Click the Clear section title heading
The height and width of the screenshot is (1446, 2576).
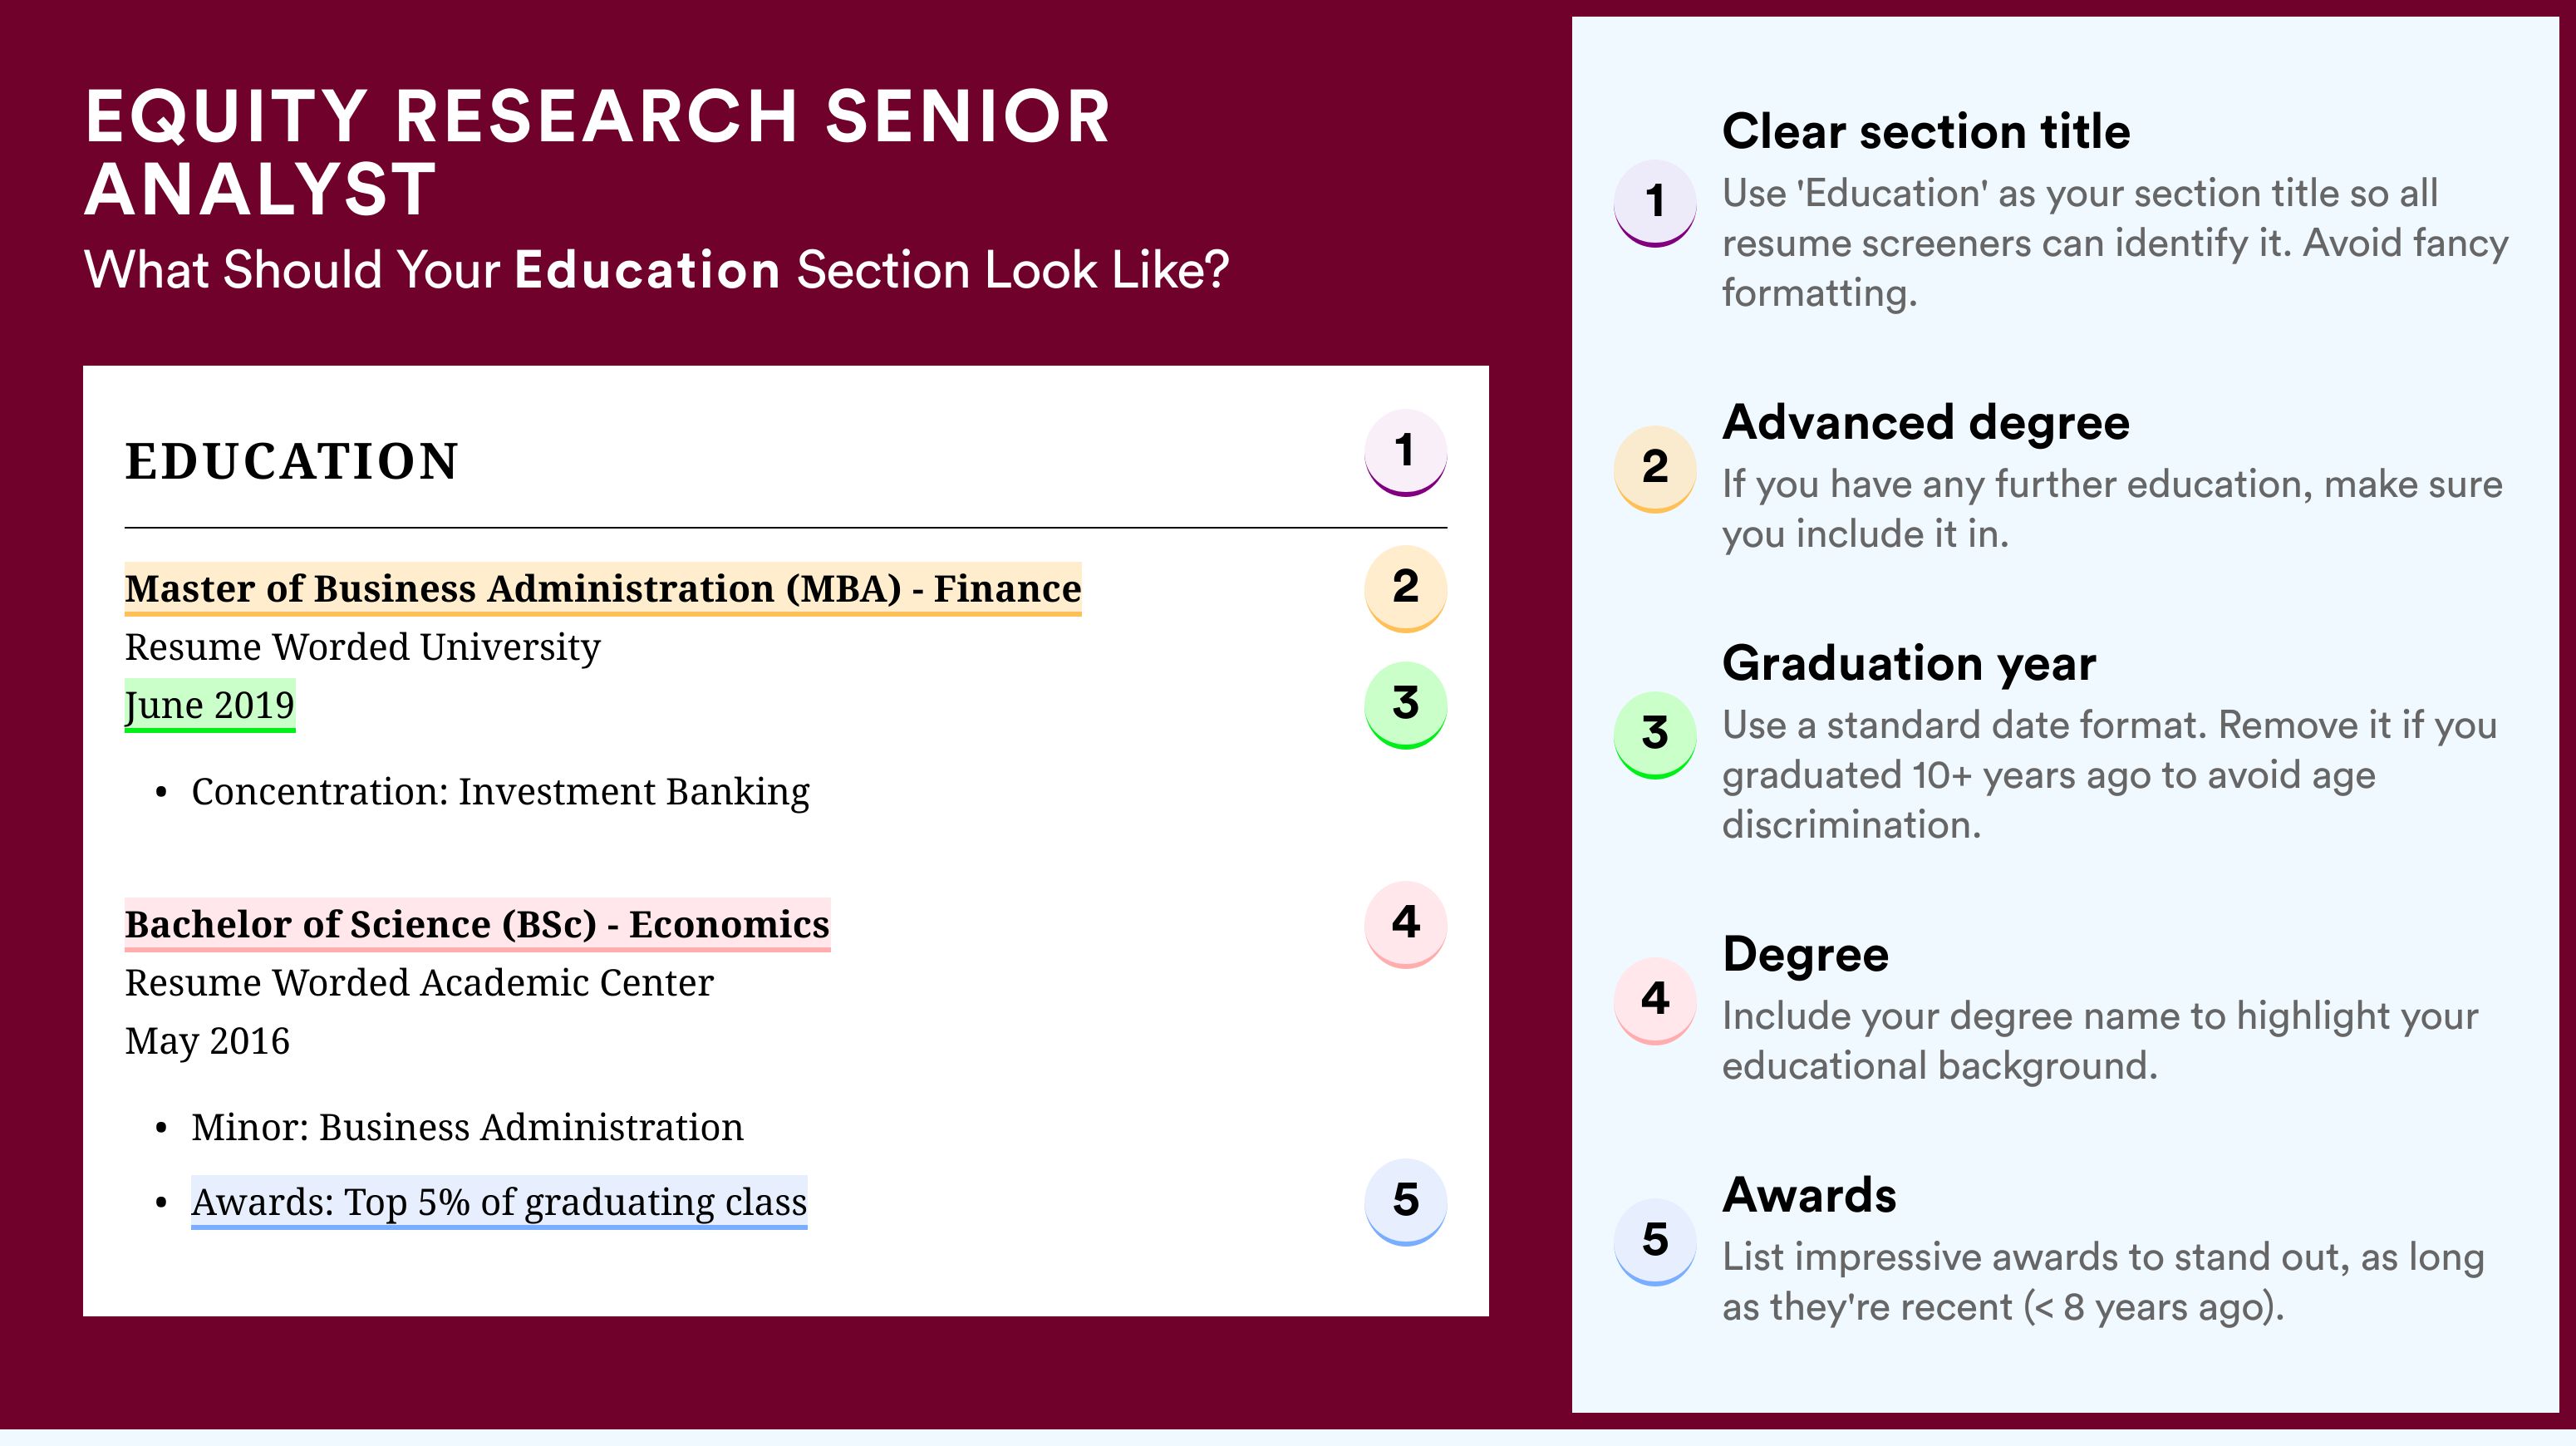point(1926,131)
